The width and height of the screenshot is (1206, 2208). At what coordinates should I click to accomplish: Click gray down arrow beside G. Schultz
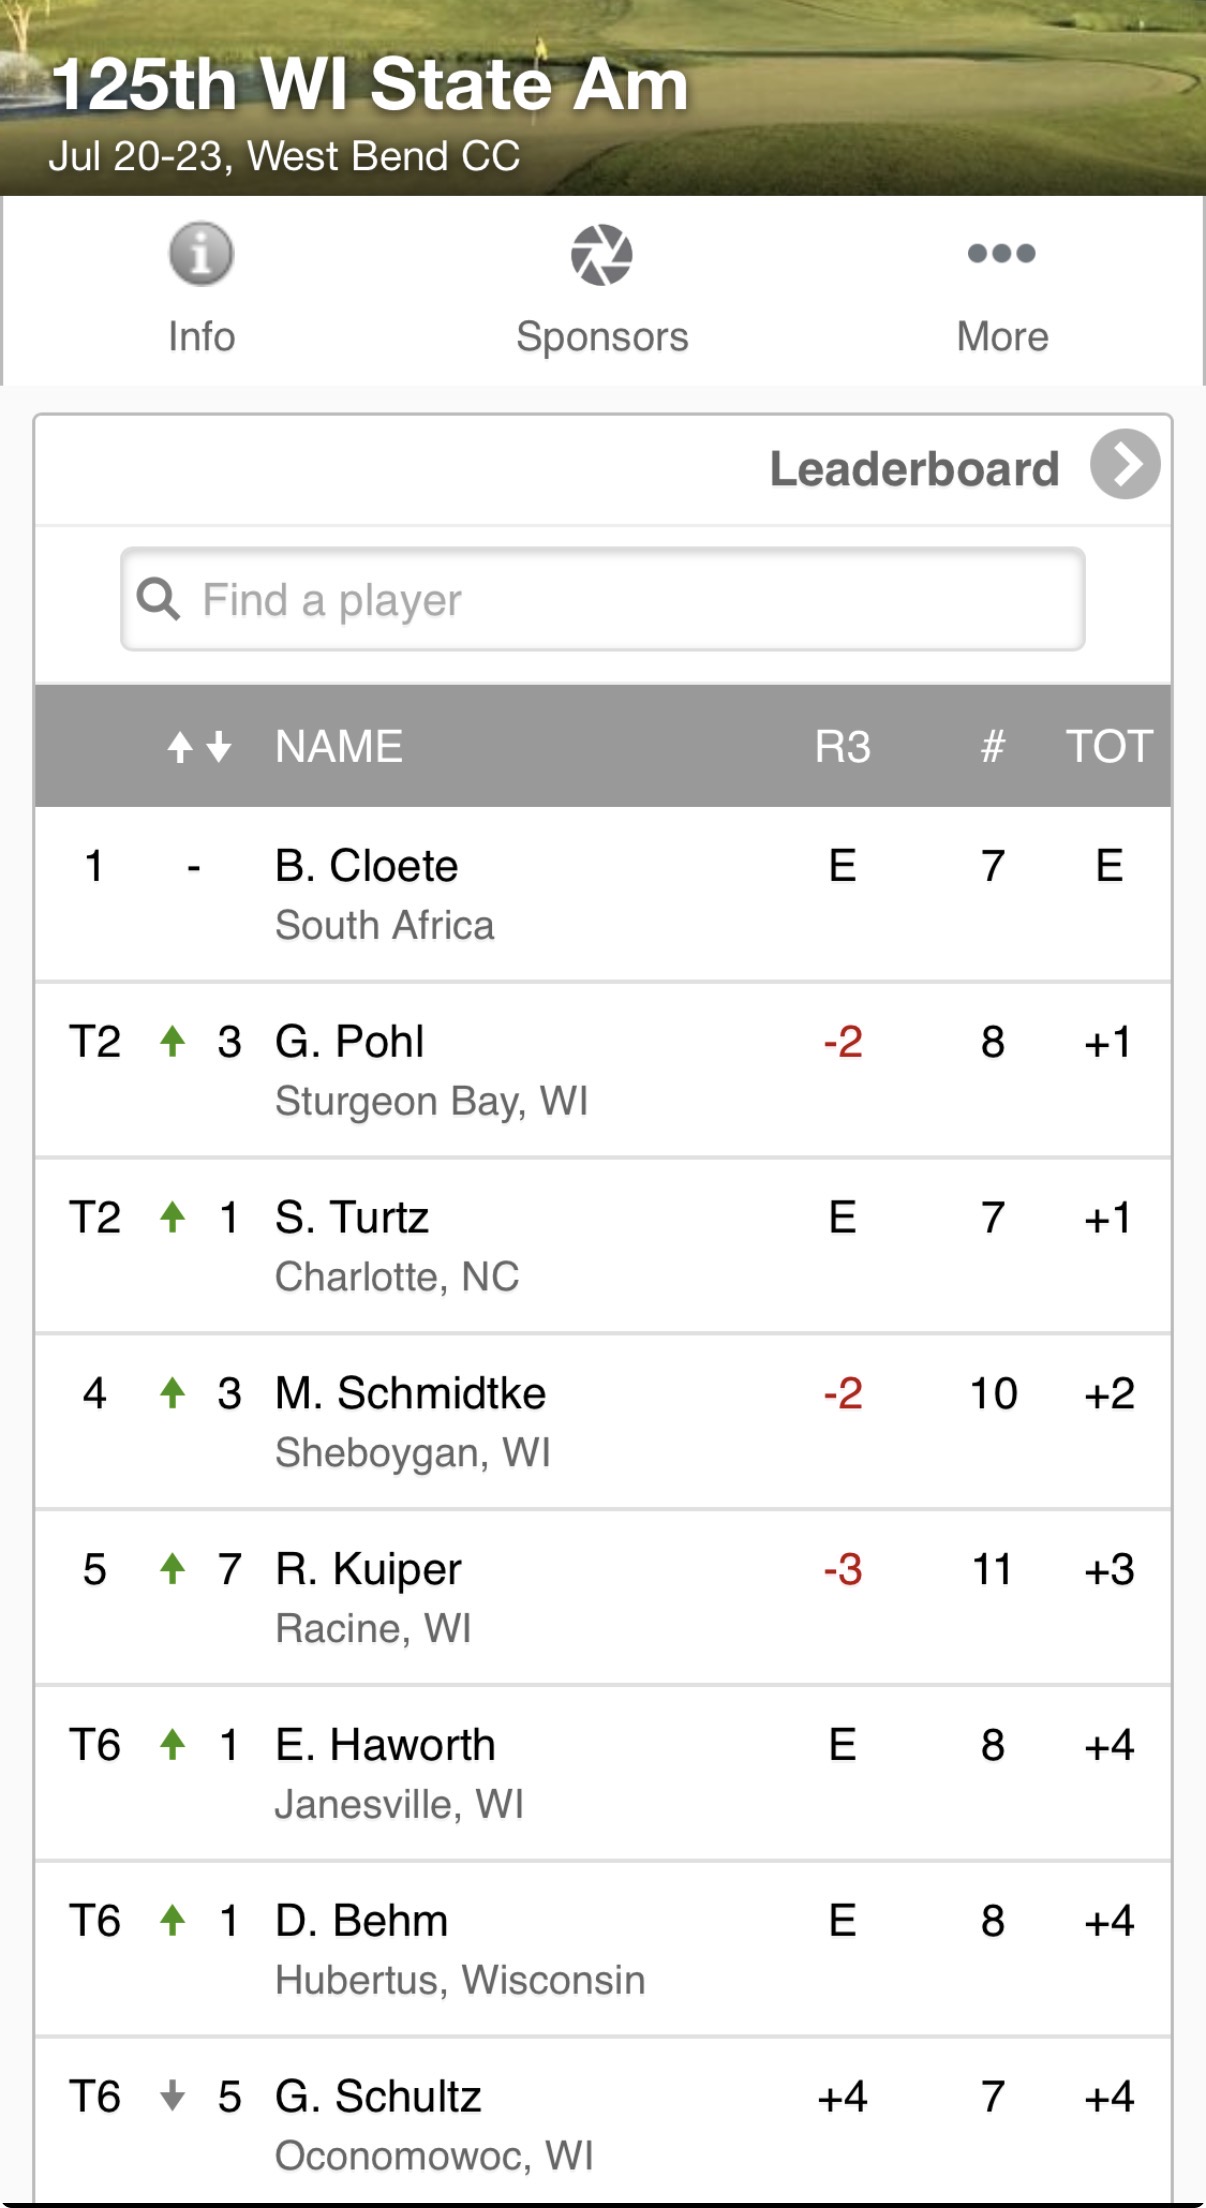(x=173, y=2095)
